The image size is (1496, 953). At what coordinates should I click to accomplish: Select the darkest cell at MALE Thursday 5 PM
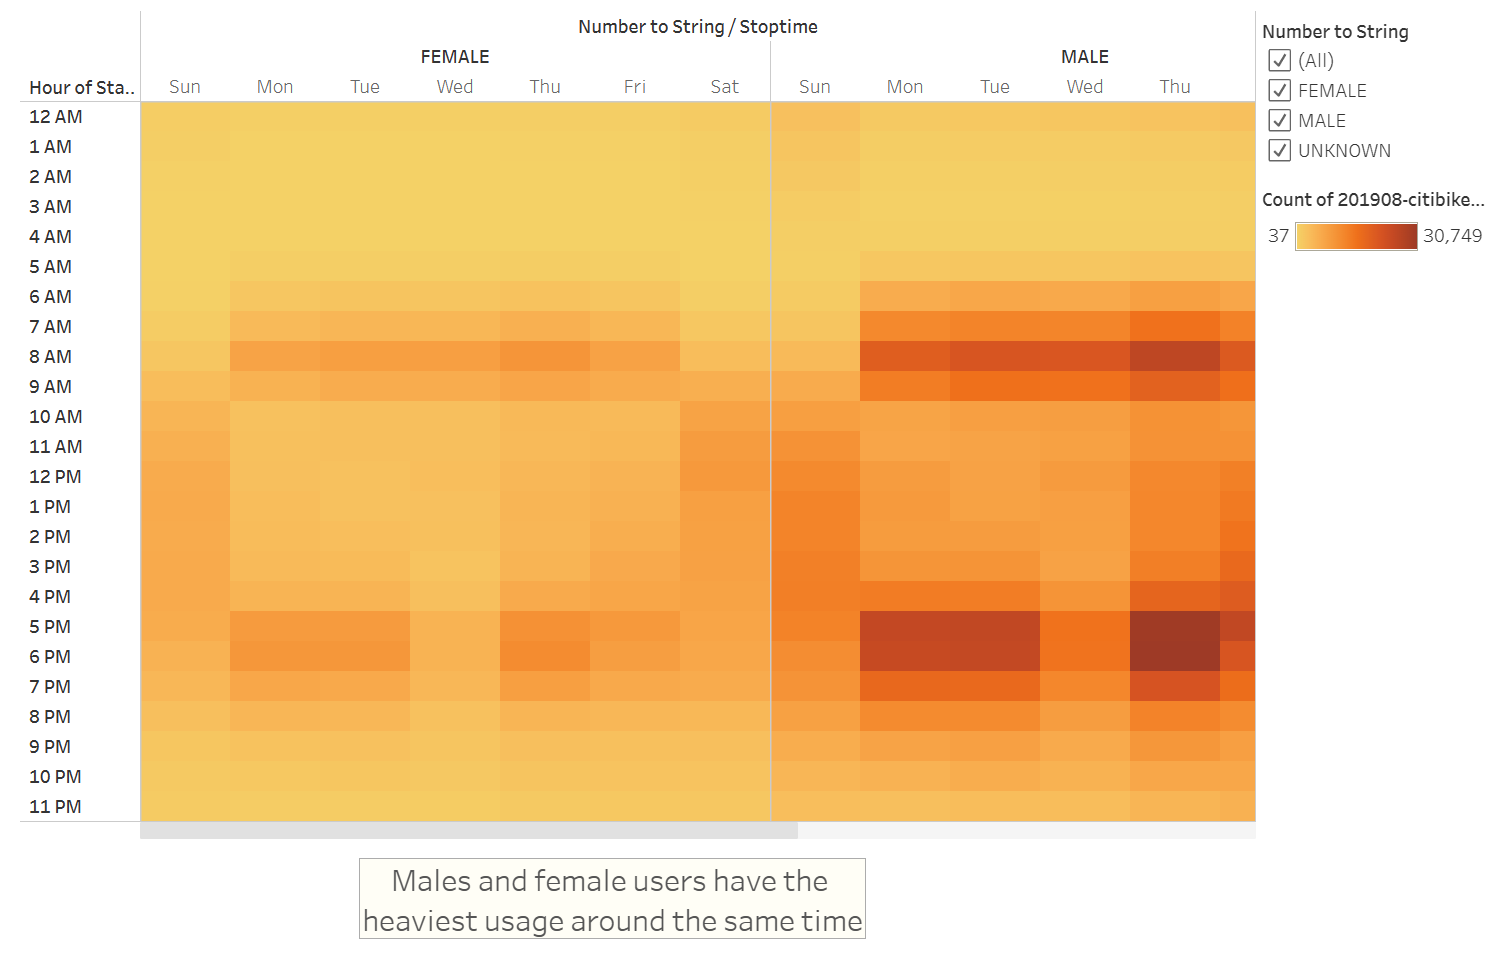click(1175, 626)
